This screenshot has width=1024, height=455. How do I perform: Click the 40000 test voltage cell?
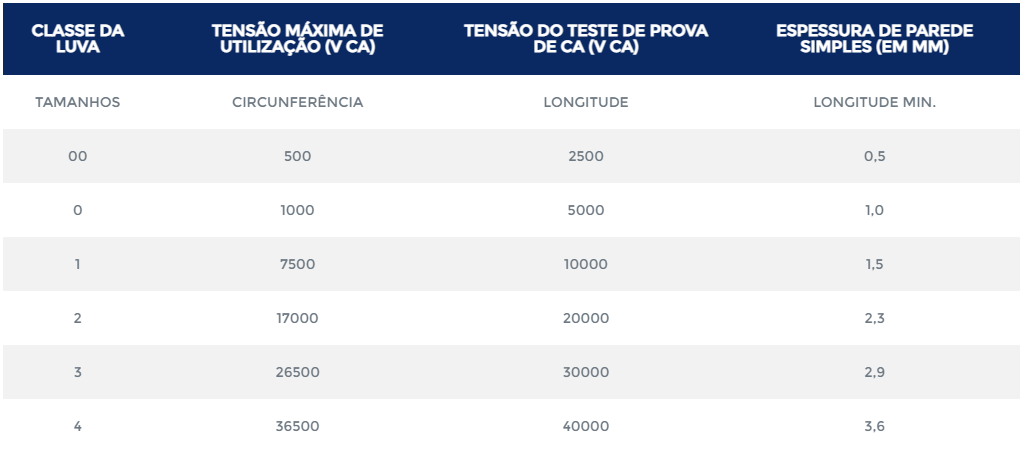pyautogui.click(x=586, y=426)
